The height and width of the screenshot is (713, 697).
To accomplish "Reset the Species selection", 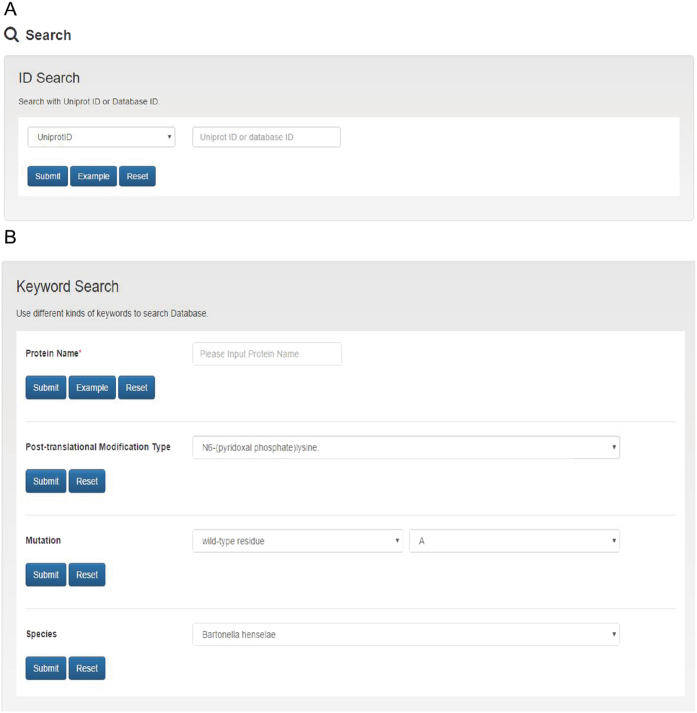I will pos(87,668).
